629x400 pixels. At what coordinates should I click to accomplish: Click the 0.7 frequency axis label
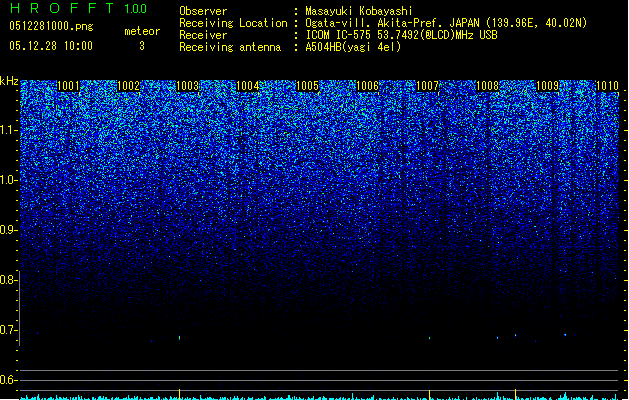coord(9,331)
